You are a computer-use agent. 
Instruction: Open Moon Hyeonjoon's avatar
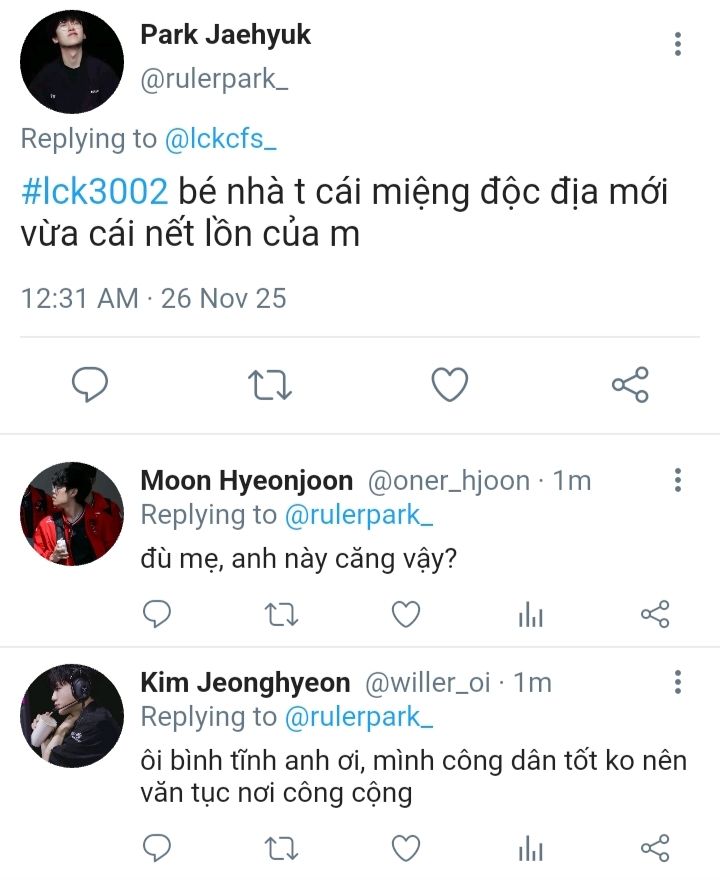[x=72, y=514]
